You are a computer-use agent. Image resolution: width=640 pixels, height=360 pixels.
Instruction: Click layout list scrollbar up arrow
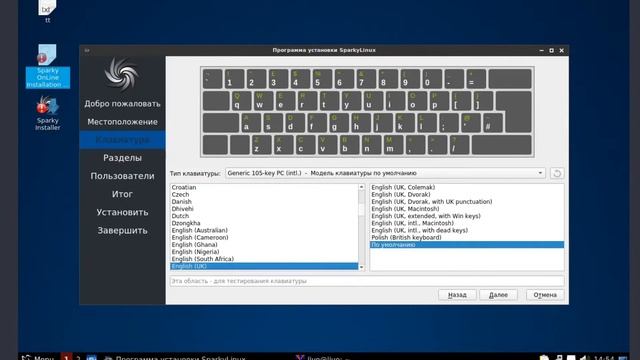(361, 187)
